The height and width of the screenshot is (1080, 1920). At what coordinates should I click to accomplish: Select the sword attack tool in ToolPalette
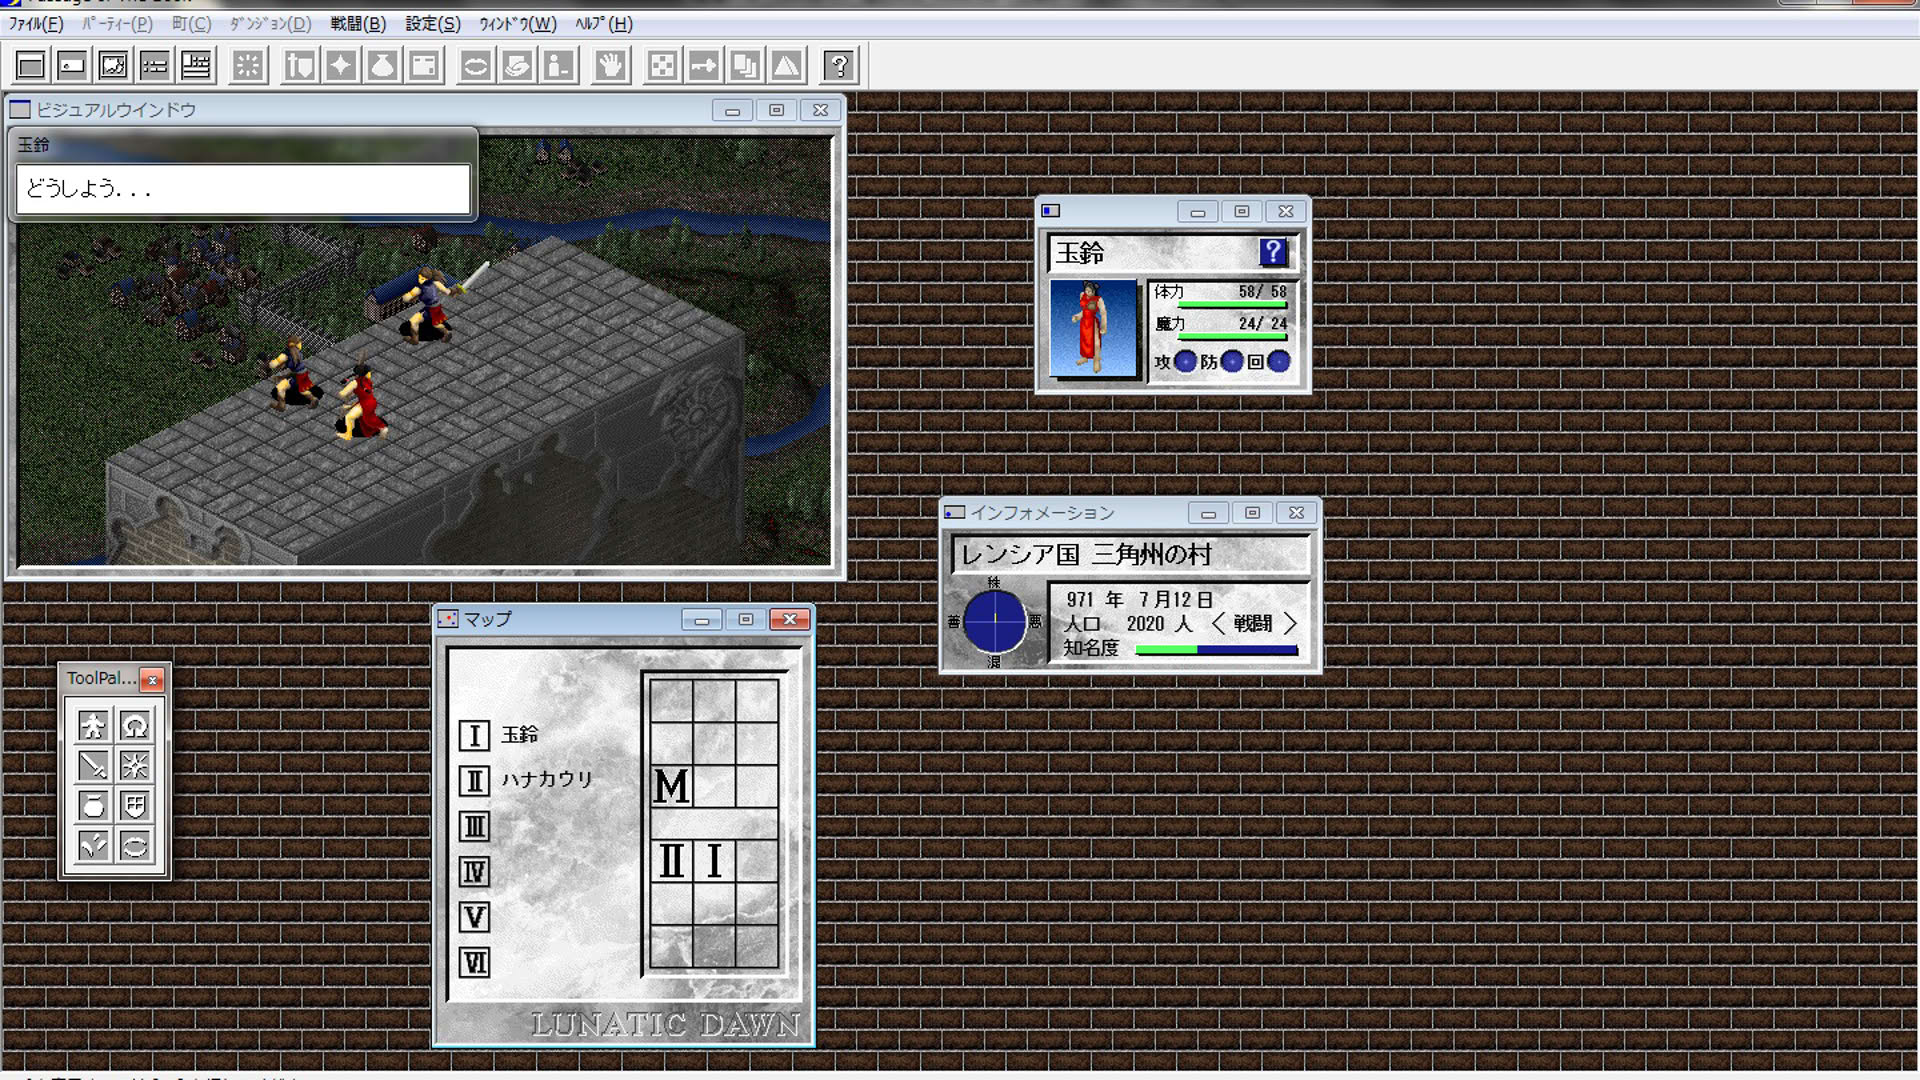[93, 765]
